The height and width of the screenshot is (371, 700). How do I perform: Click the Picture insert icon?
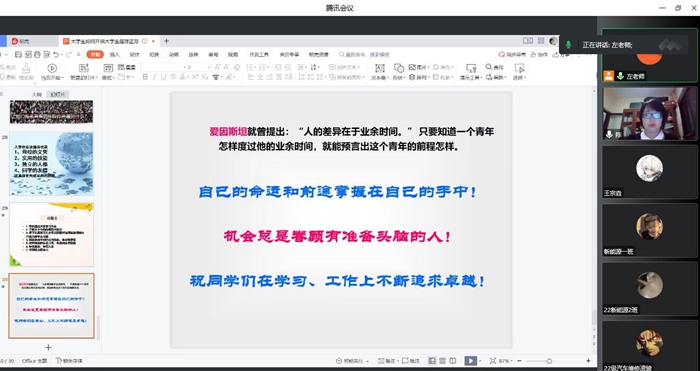(x=412, y=67)
